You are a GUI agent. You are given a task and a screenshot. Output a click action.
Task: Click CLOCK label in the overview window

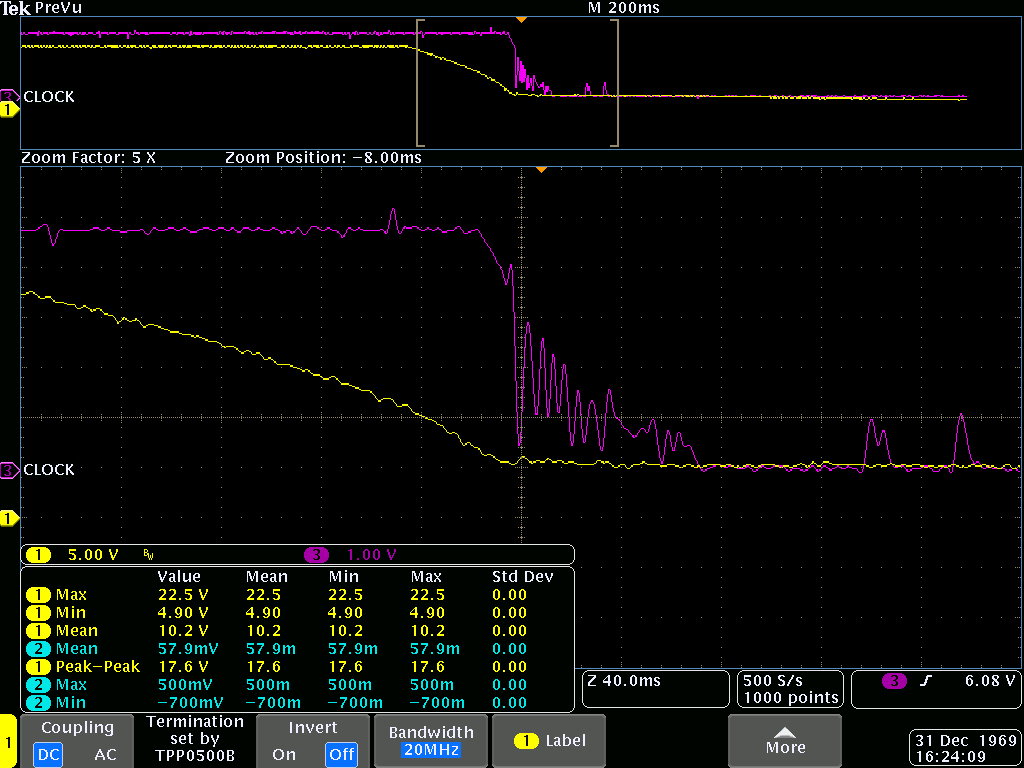coord(48,97)
